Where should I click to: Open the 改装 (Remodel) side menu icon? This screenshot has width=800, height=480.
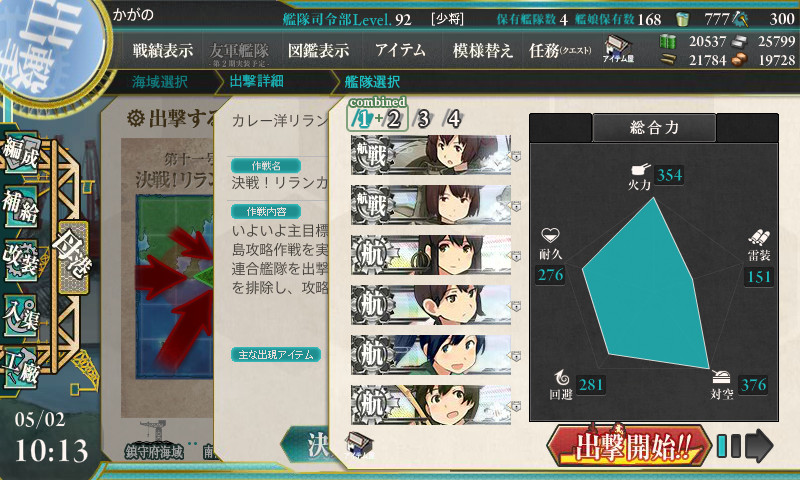tap(21, 260)
